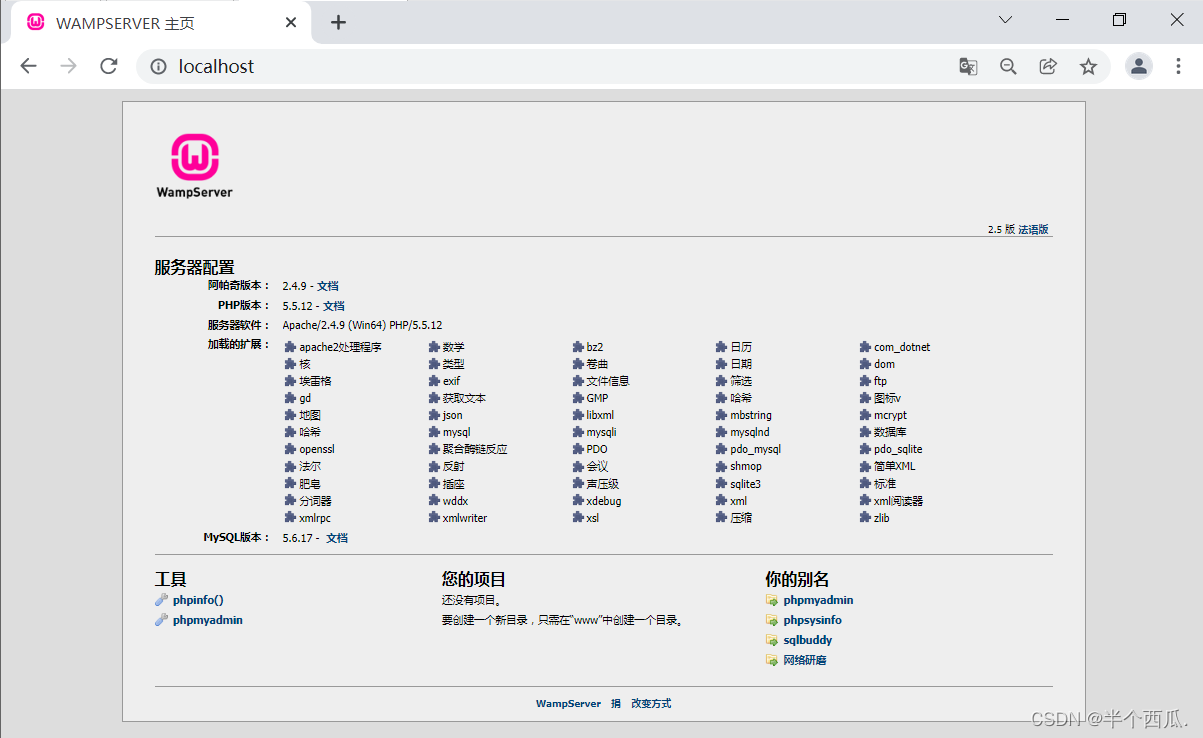Click folder icon beside phpmyadmin alias
This screenshot has width=1203, height=738.
(x=772, y=600)
